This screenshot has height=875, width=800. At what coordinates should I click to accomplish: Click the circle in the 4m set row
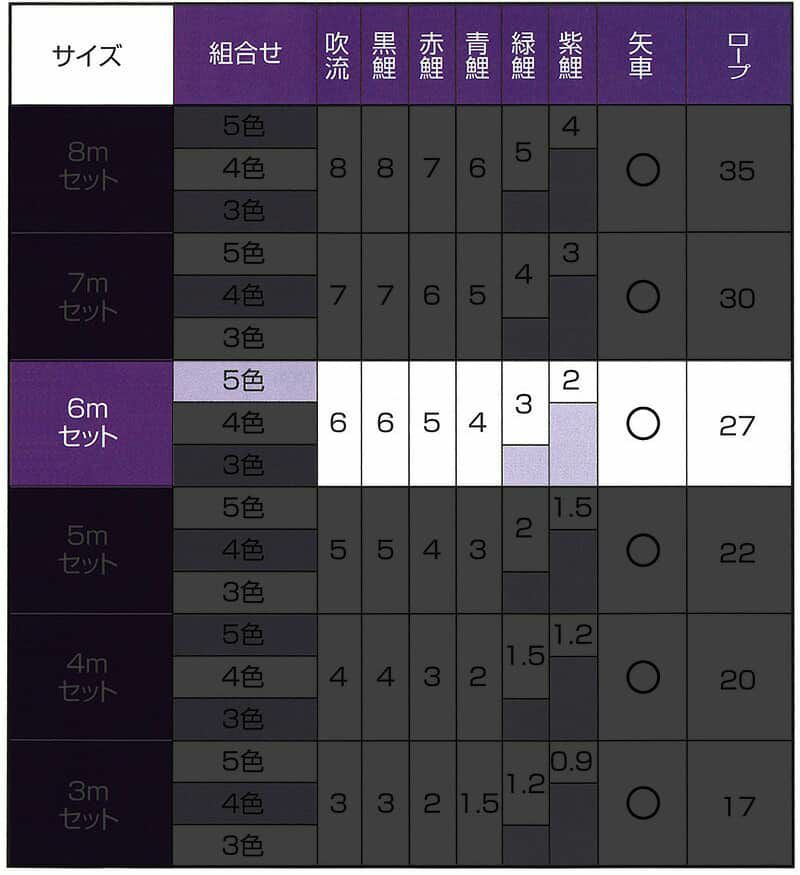pos(642,678)
